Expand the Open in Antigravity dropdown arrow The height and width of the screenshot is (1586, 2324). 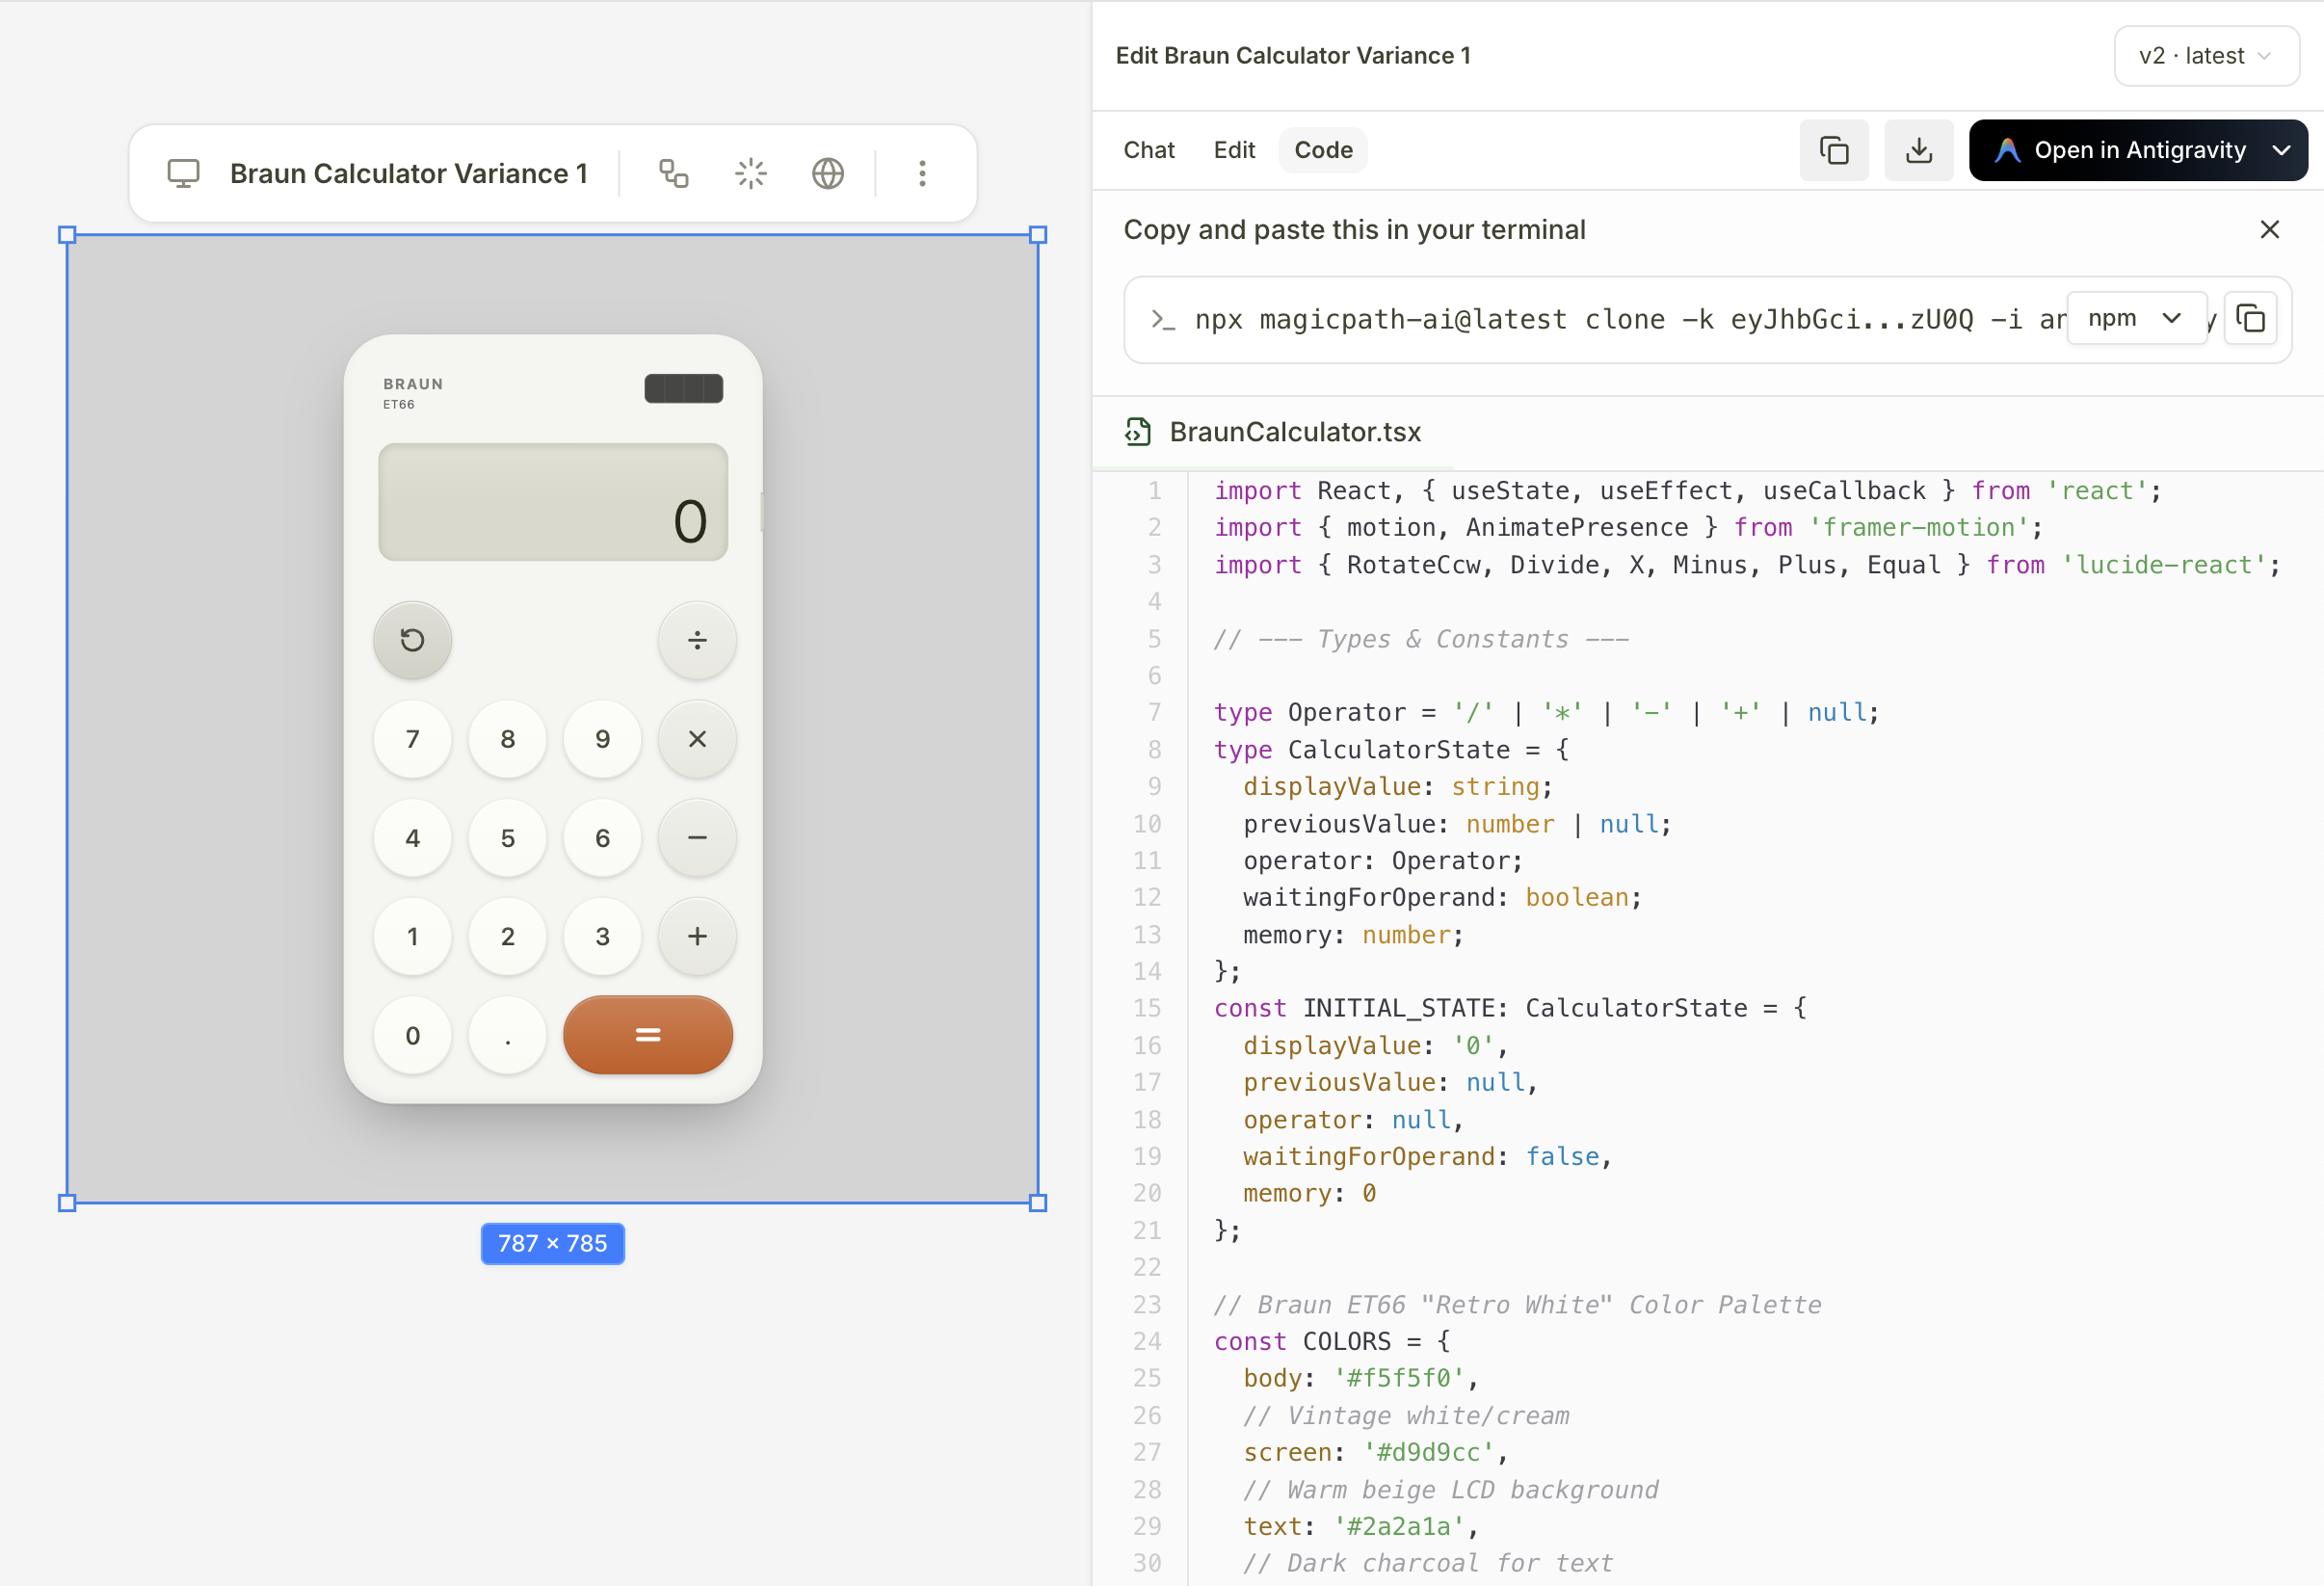coord(2281,151)
